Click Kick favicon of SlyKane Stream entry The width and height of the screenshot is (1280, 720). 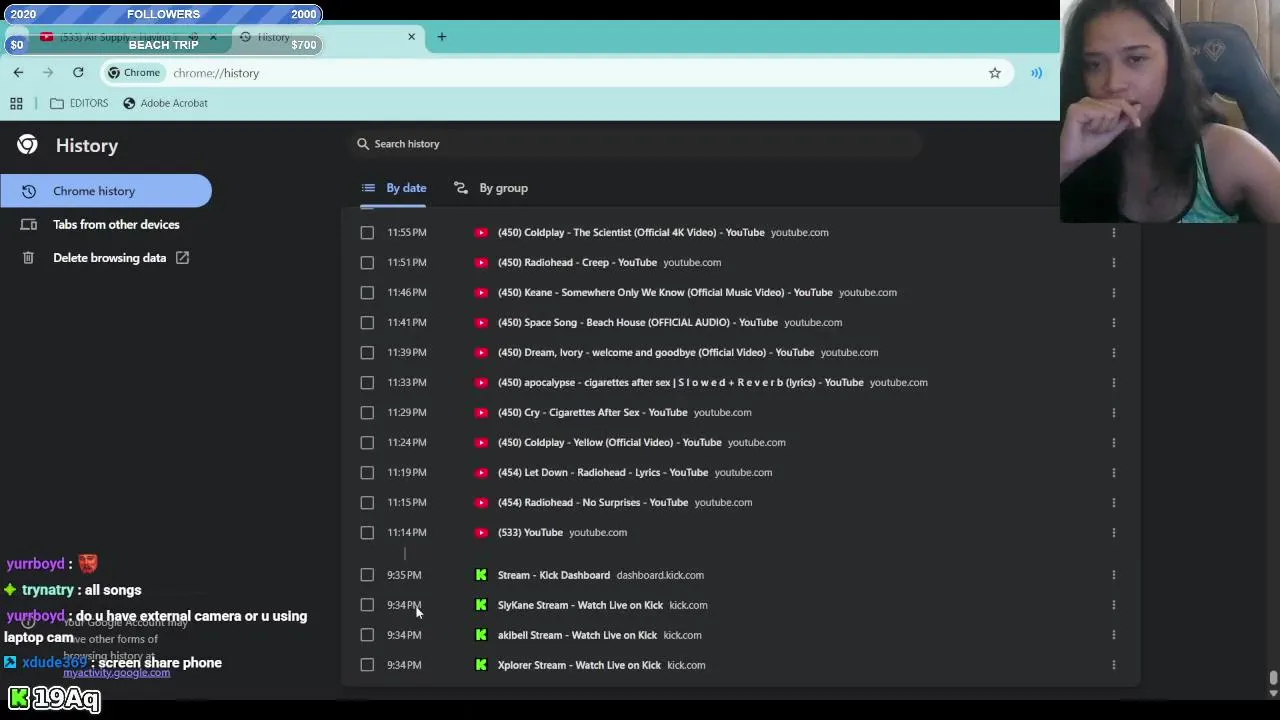pos(481,605)
